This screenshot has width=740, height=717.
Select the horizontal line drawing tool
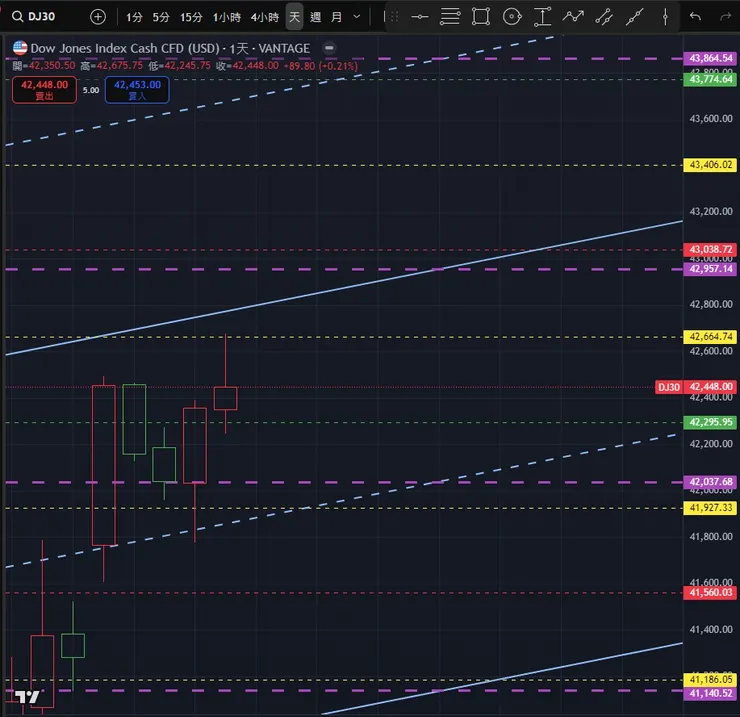tap(420, 17)
